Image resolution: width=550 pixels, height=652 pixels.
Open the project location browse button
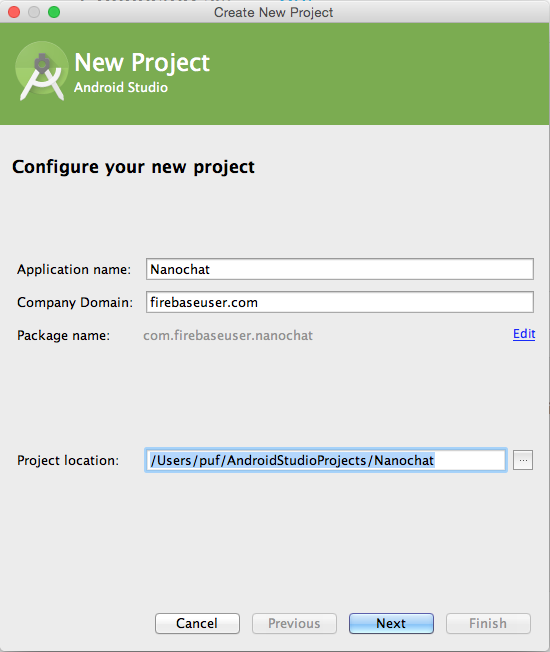(523, 460)
